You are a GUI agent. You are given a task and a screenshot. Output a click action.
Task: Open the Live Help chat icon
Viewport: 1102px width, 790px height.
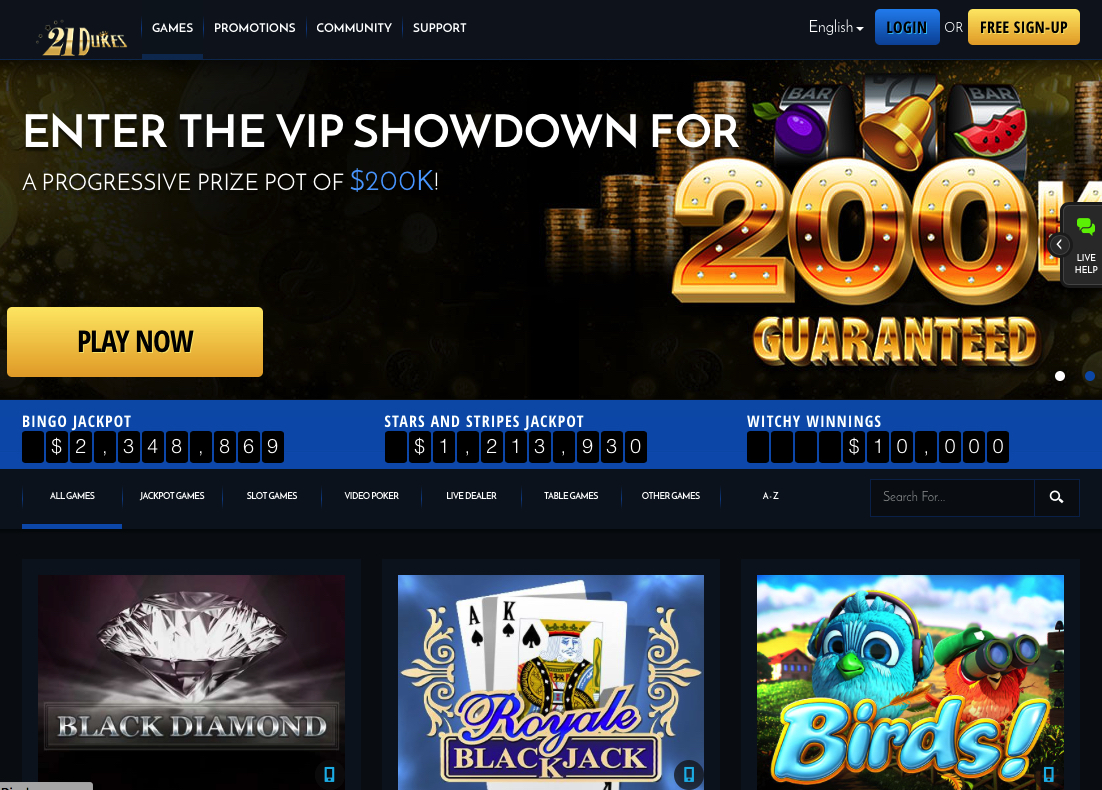click(x=1086, y=226)
